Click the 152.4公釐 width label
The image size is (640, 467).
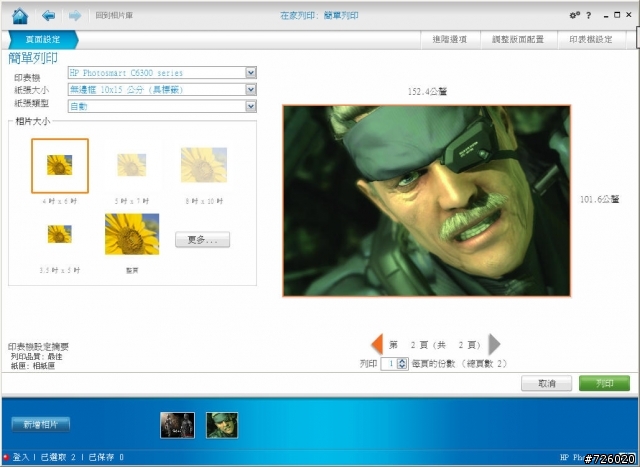(x=427, y=91)
